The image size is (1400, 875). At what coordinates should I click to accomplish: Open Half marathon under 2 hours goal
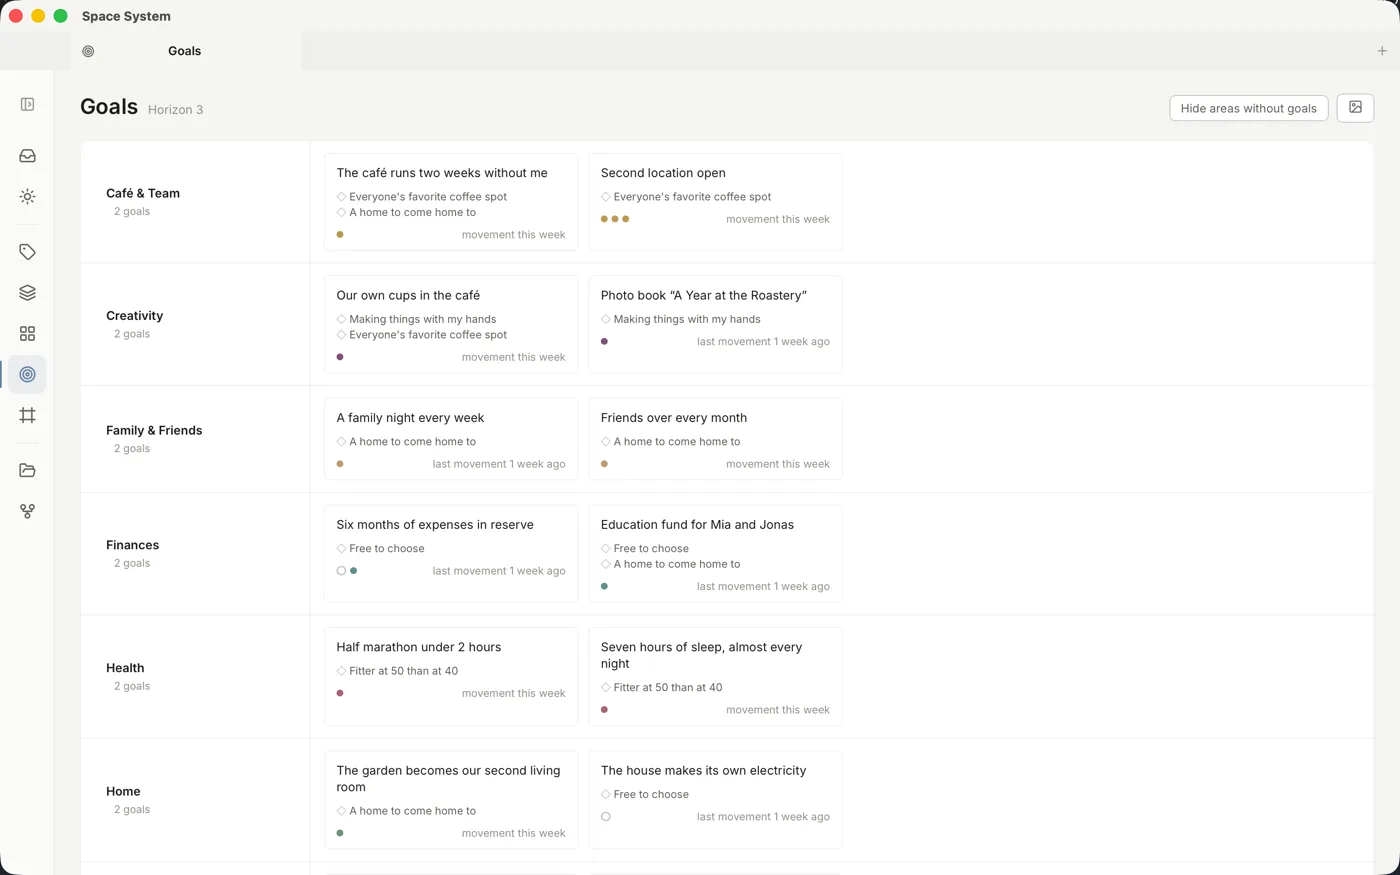coord(451,676)
